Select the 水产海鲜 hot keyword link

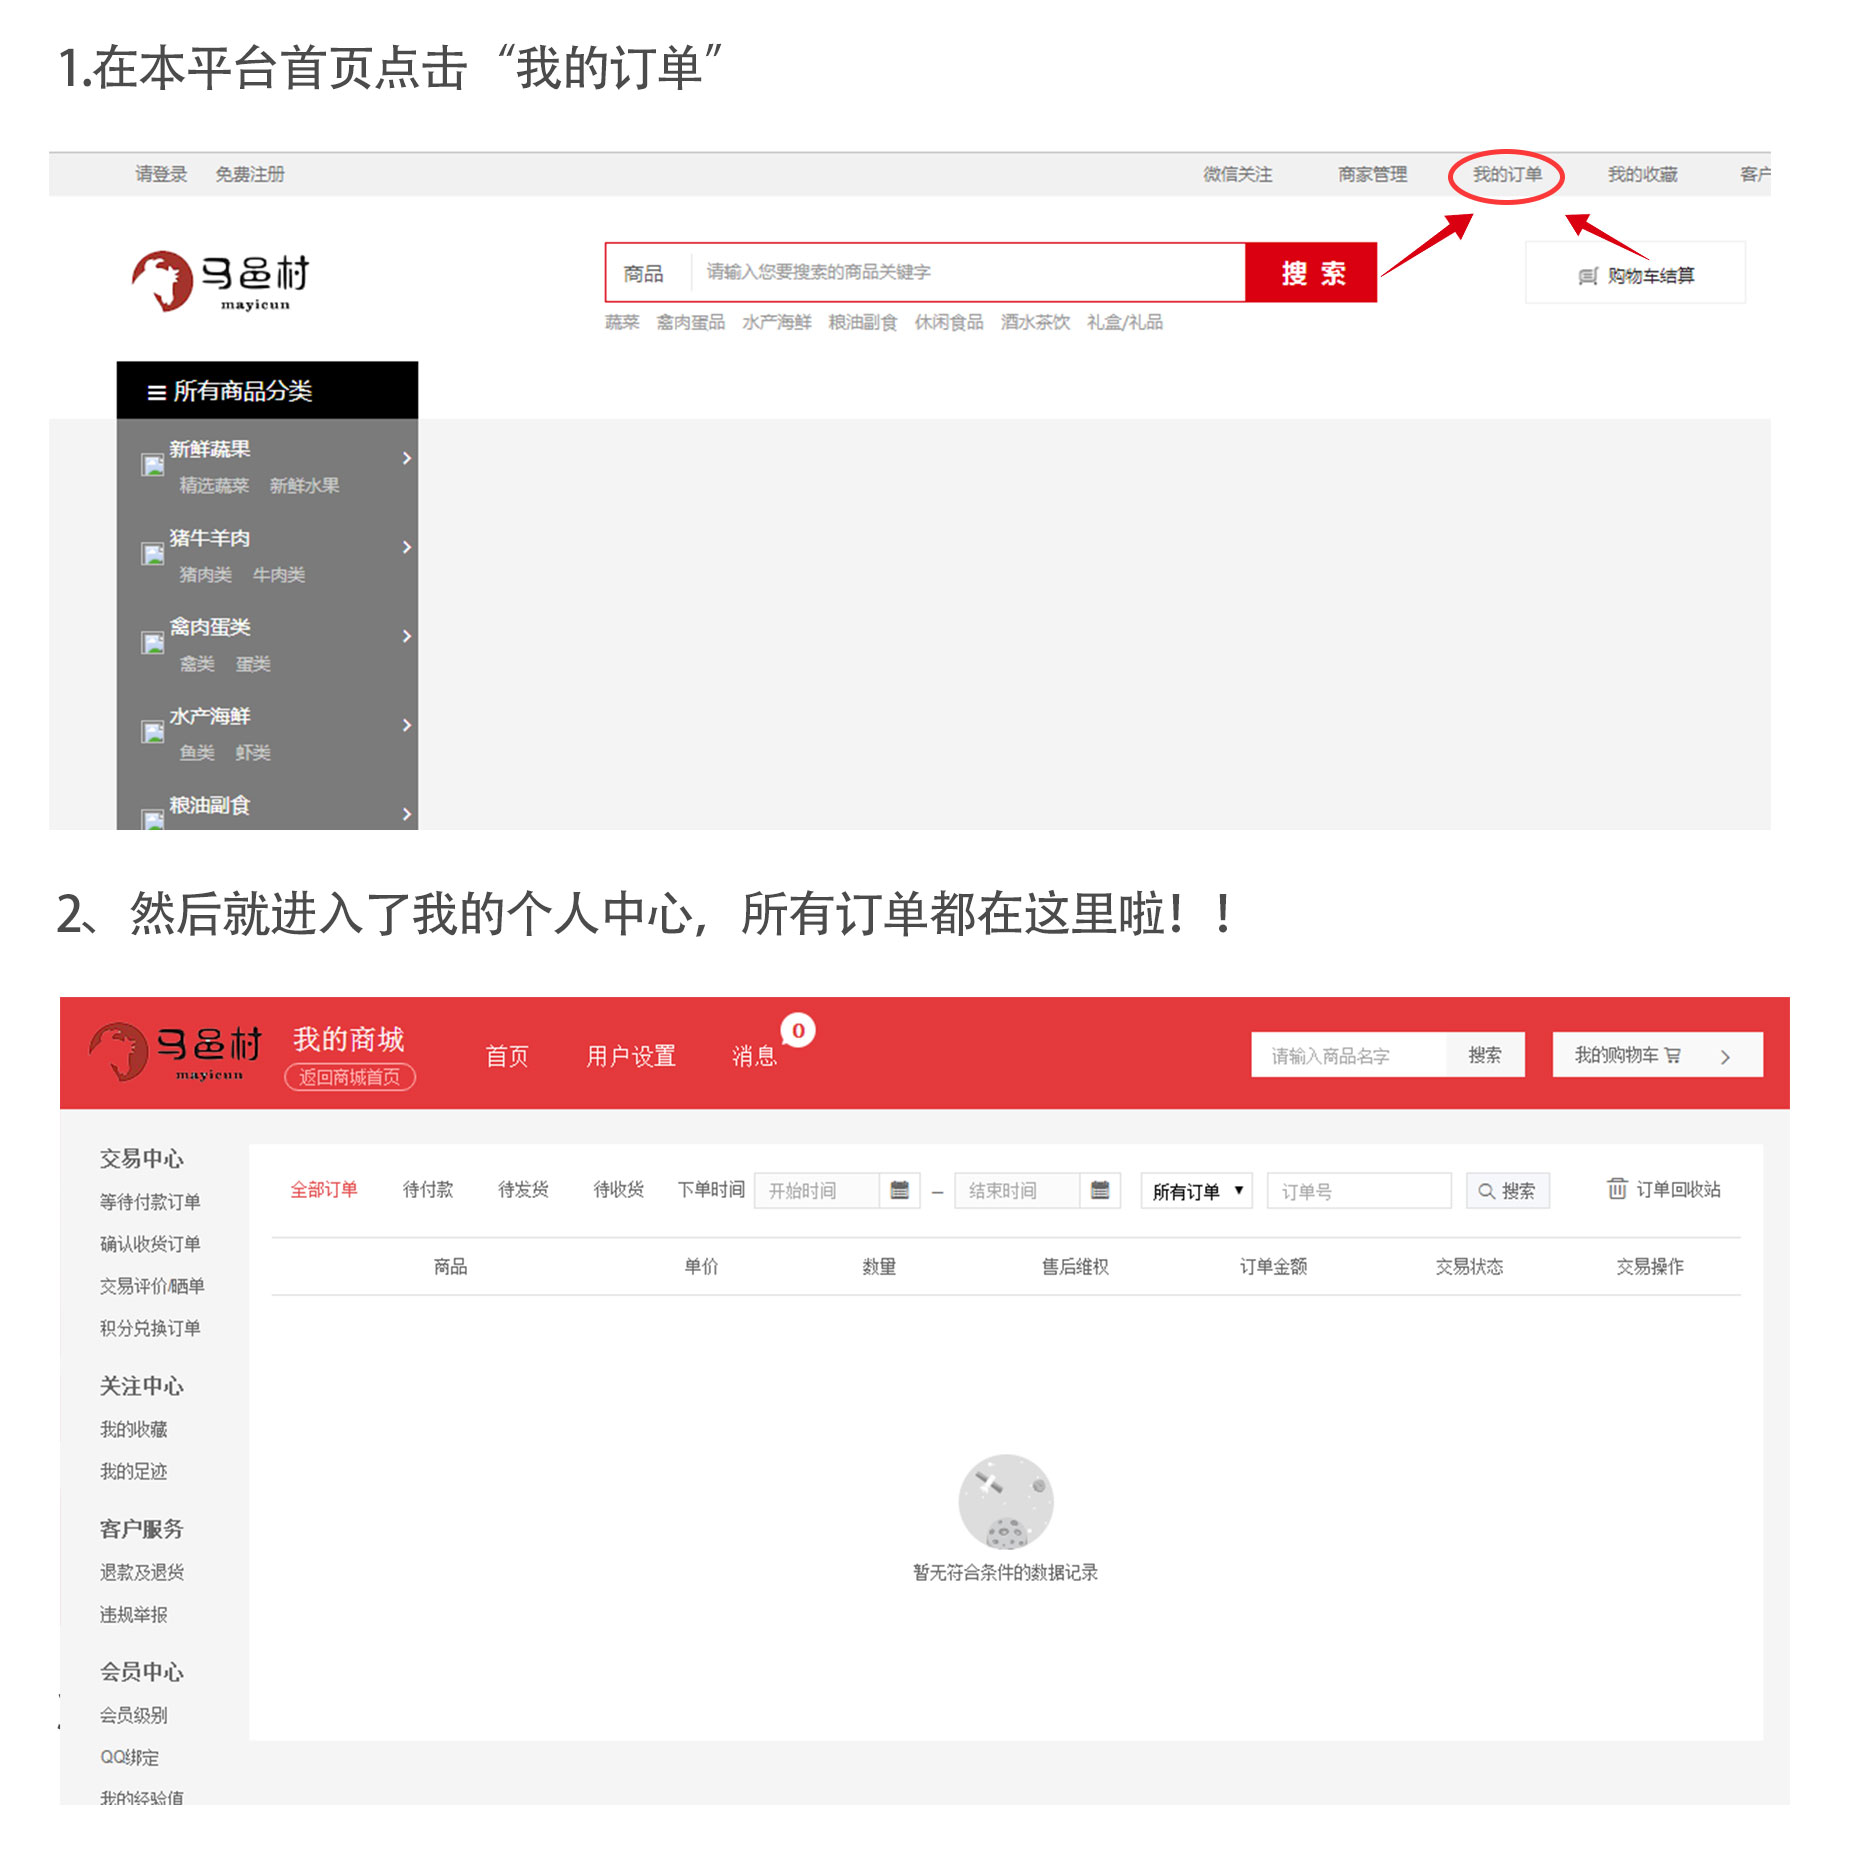pos(776,322)
